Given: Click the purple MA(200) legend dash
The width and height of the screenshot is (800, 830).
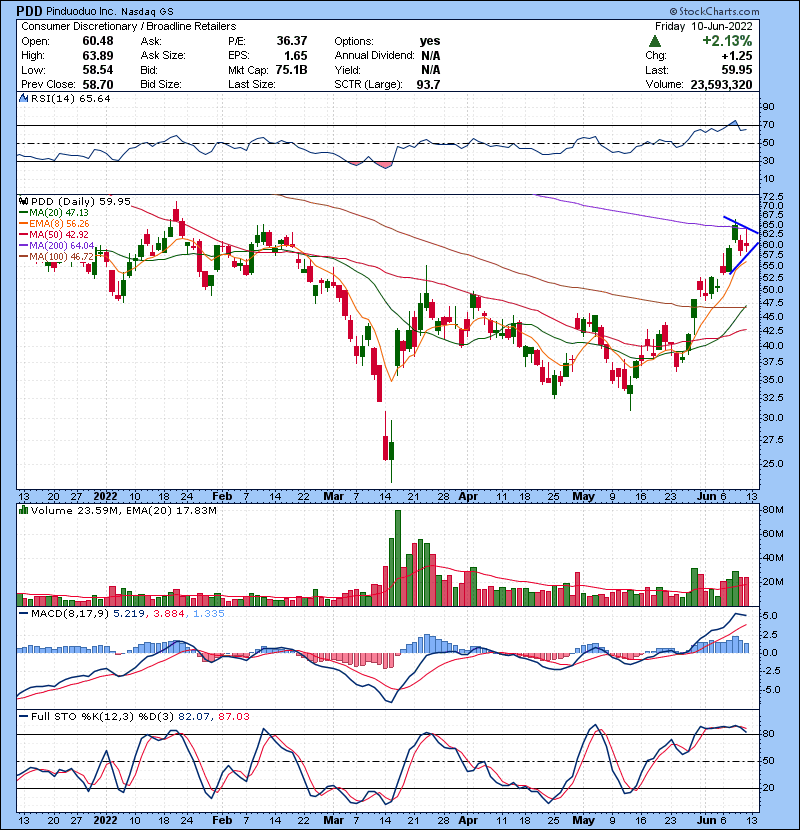Looking at the screenshot, I should tap(24, 246).
